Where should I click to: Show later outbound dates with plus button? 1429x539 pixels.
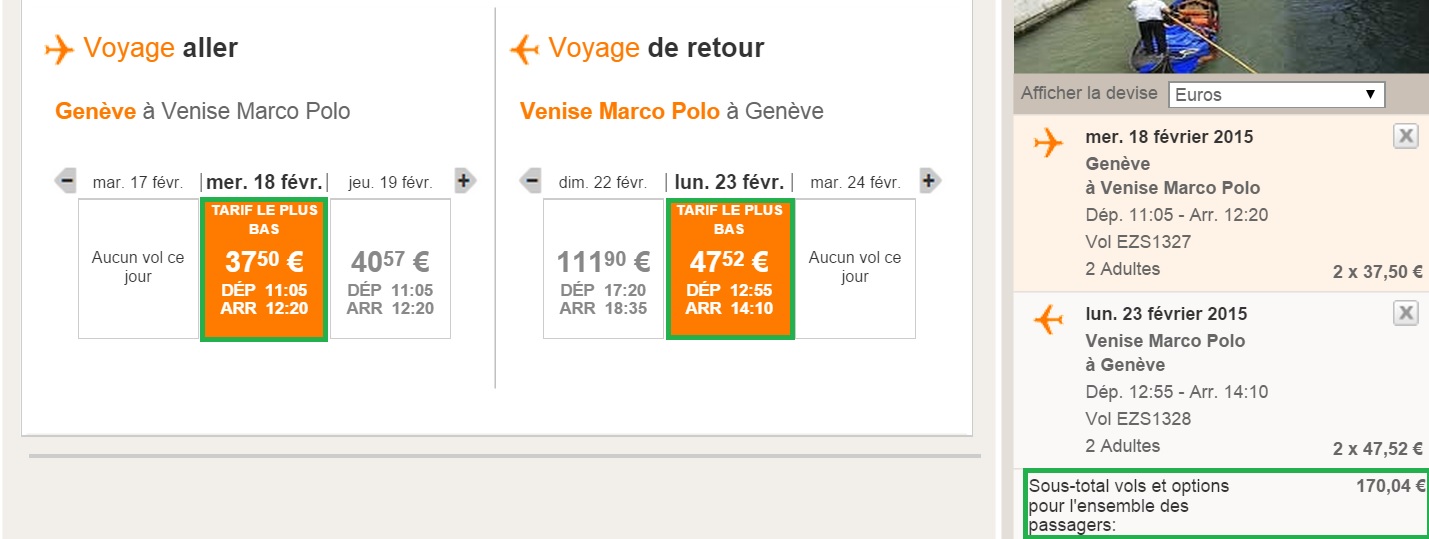[464, 181]
